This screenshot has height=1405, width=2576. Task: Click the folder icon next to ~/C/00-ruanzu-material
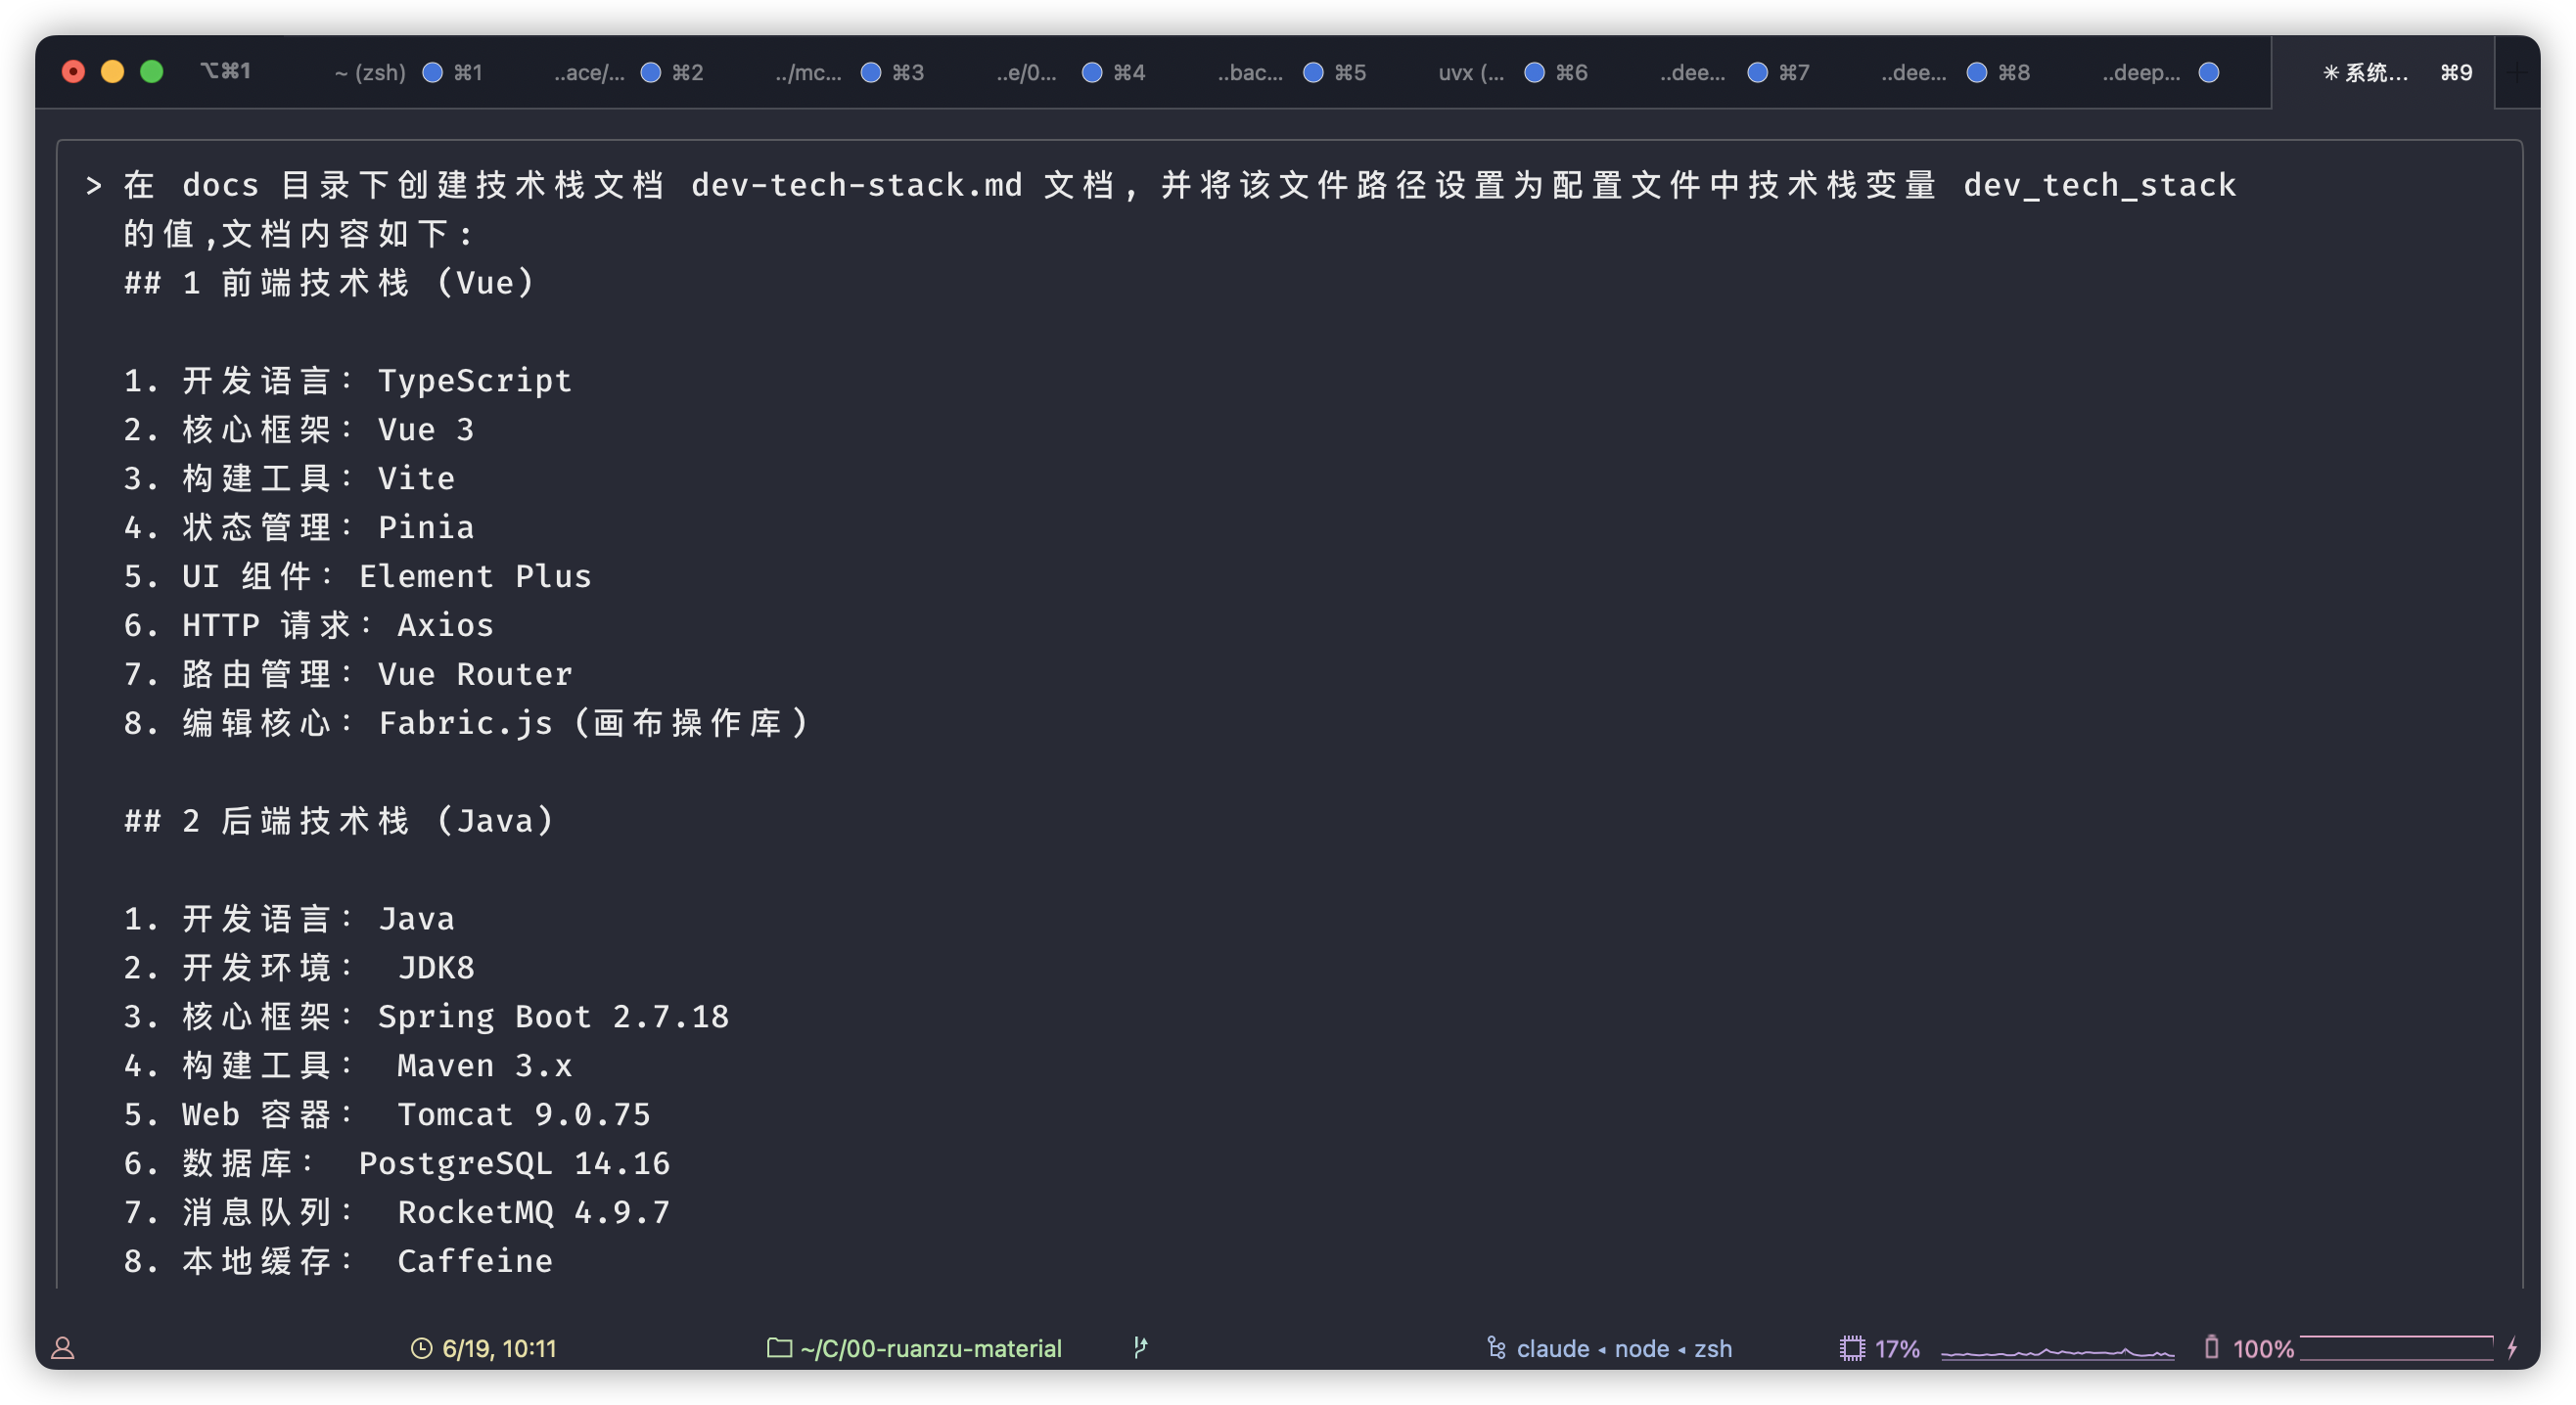(779, 1348)
